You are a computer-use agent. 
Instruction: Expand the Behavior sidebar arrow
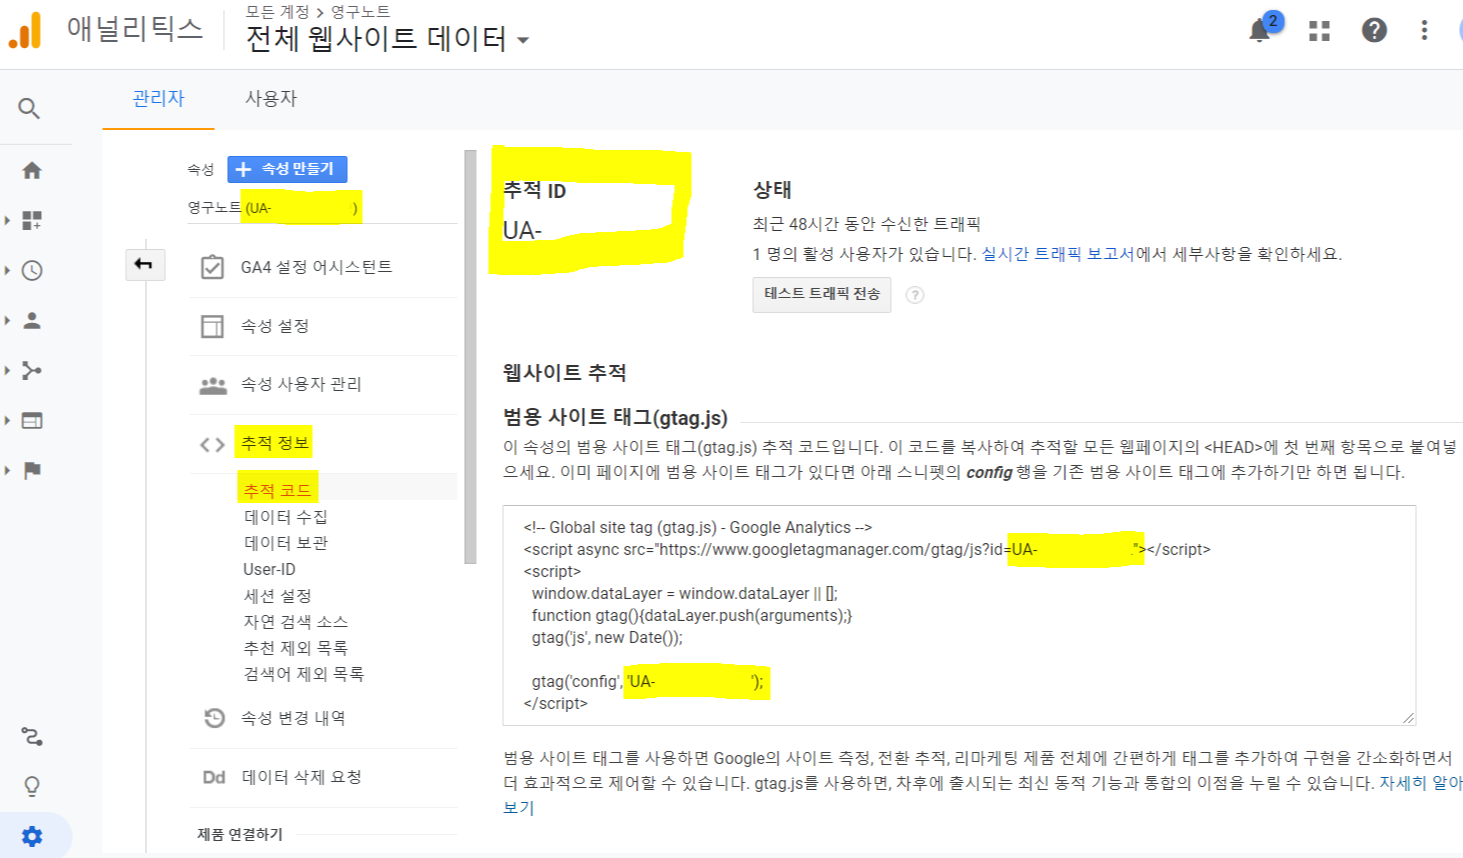point(7,420)
